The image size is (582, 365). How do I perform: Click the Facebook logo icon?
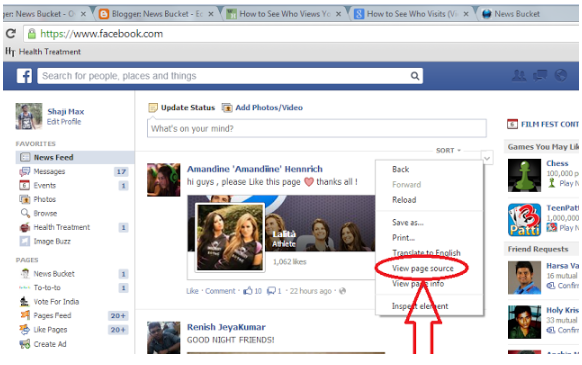(x=24, y=76)
